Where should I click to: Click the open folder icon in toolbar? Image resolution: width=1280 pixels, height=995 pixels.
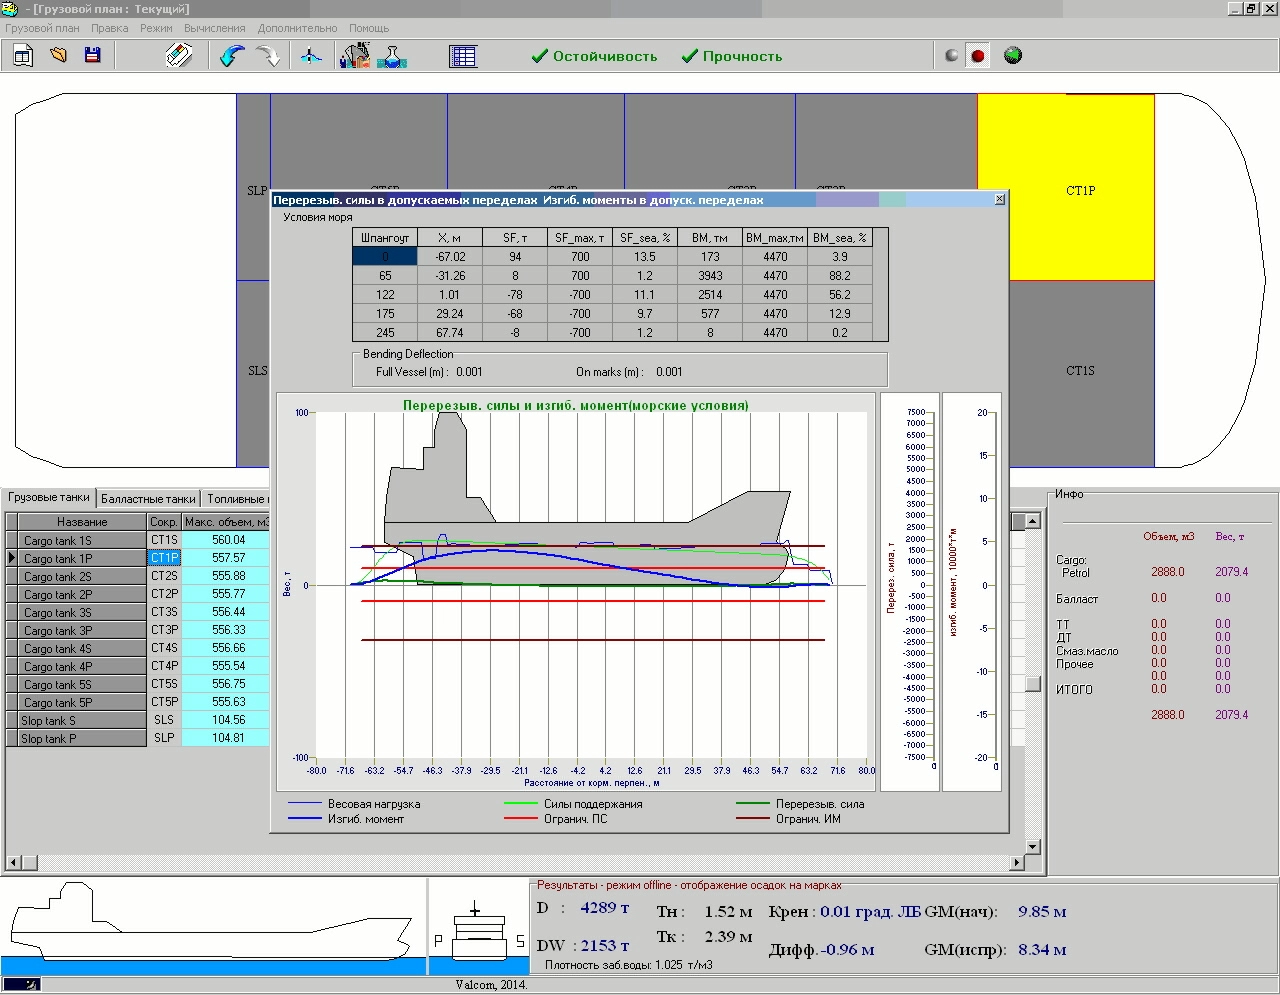click(x=59, y=56)
